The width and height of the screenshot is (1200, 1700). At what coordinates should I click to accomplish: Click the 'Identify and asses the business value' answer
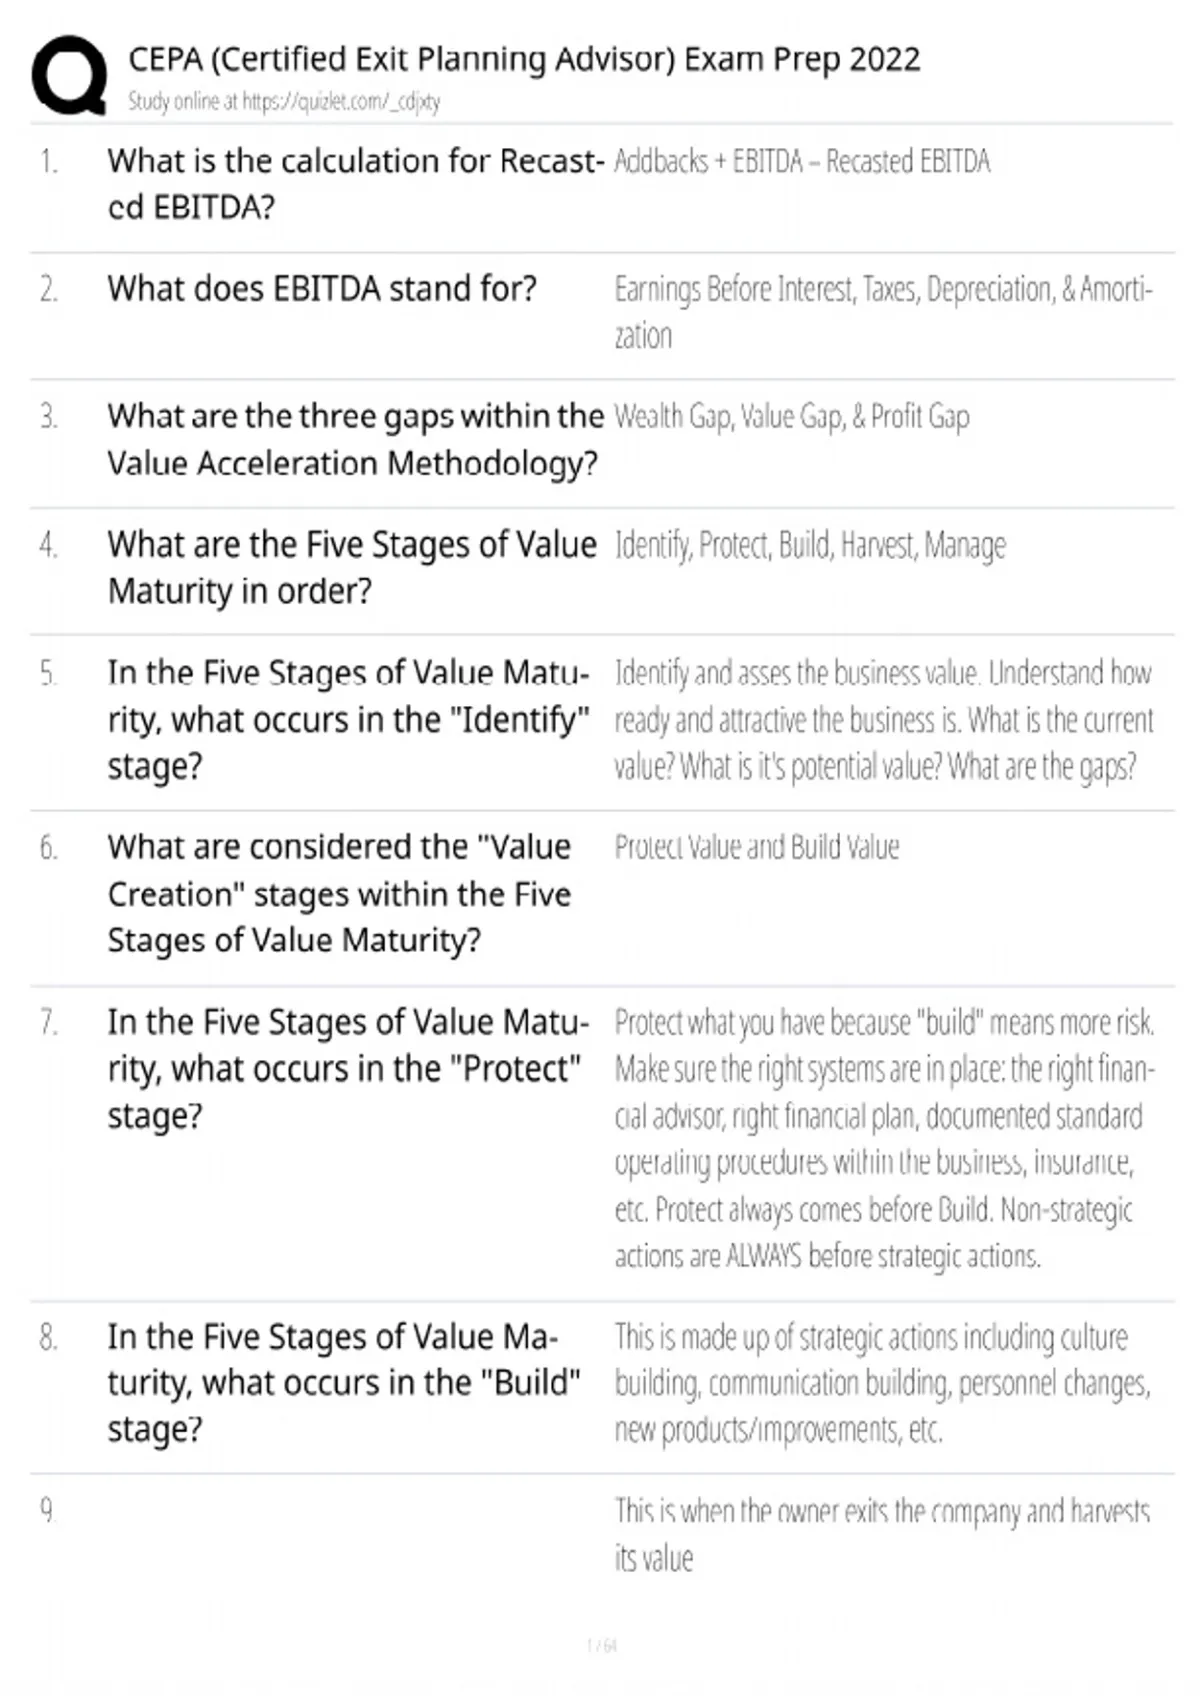pyautogui.click(x=884, y=719)
